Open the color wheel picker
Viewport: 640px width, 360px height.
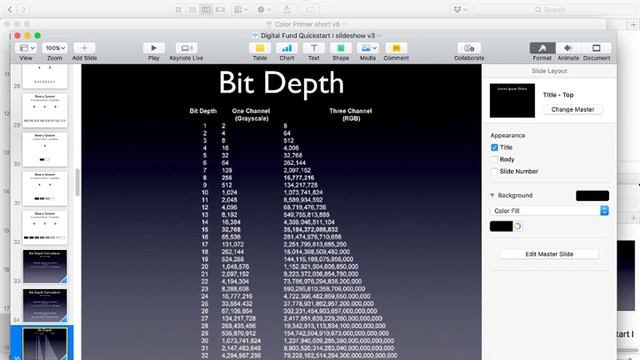pyautogui.click(x=518, y=226)
